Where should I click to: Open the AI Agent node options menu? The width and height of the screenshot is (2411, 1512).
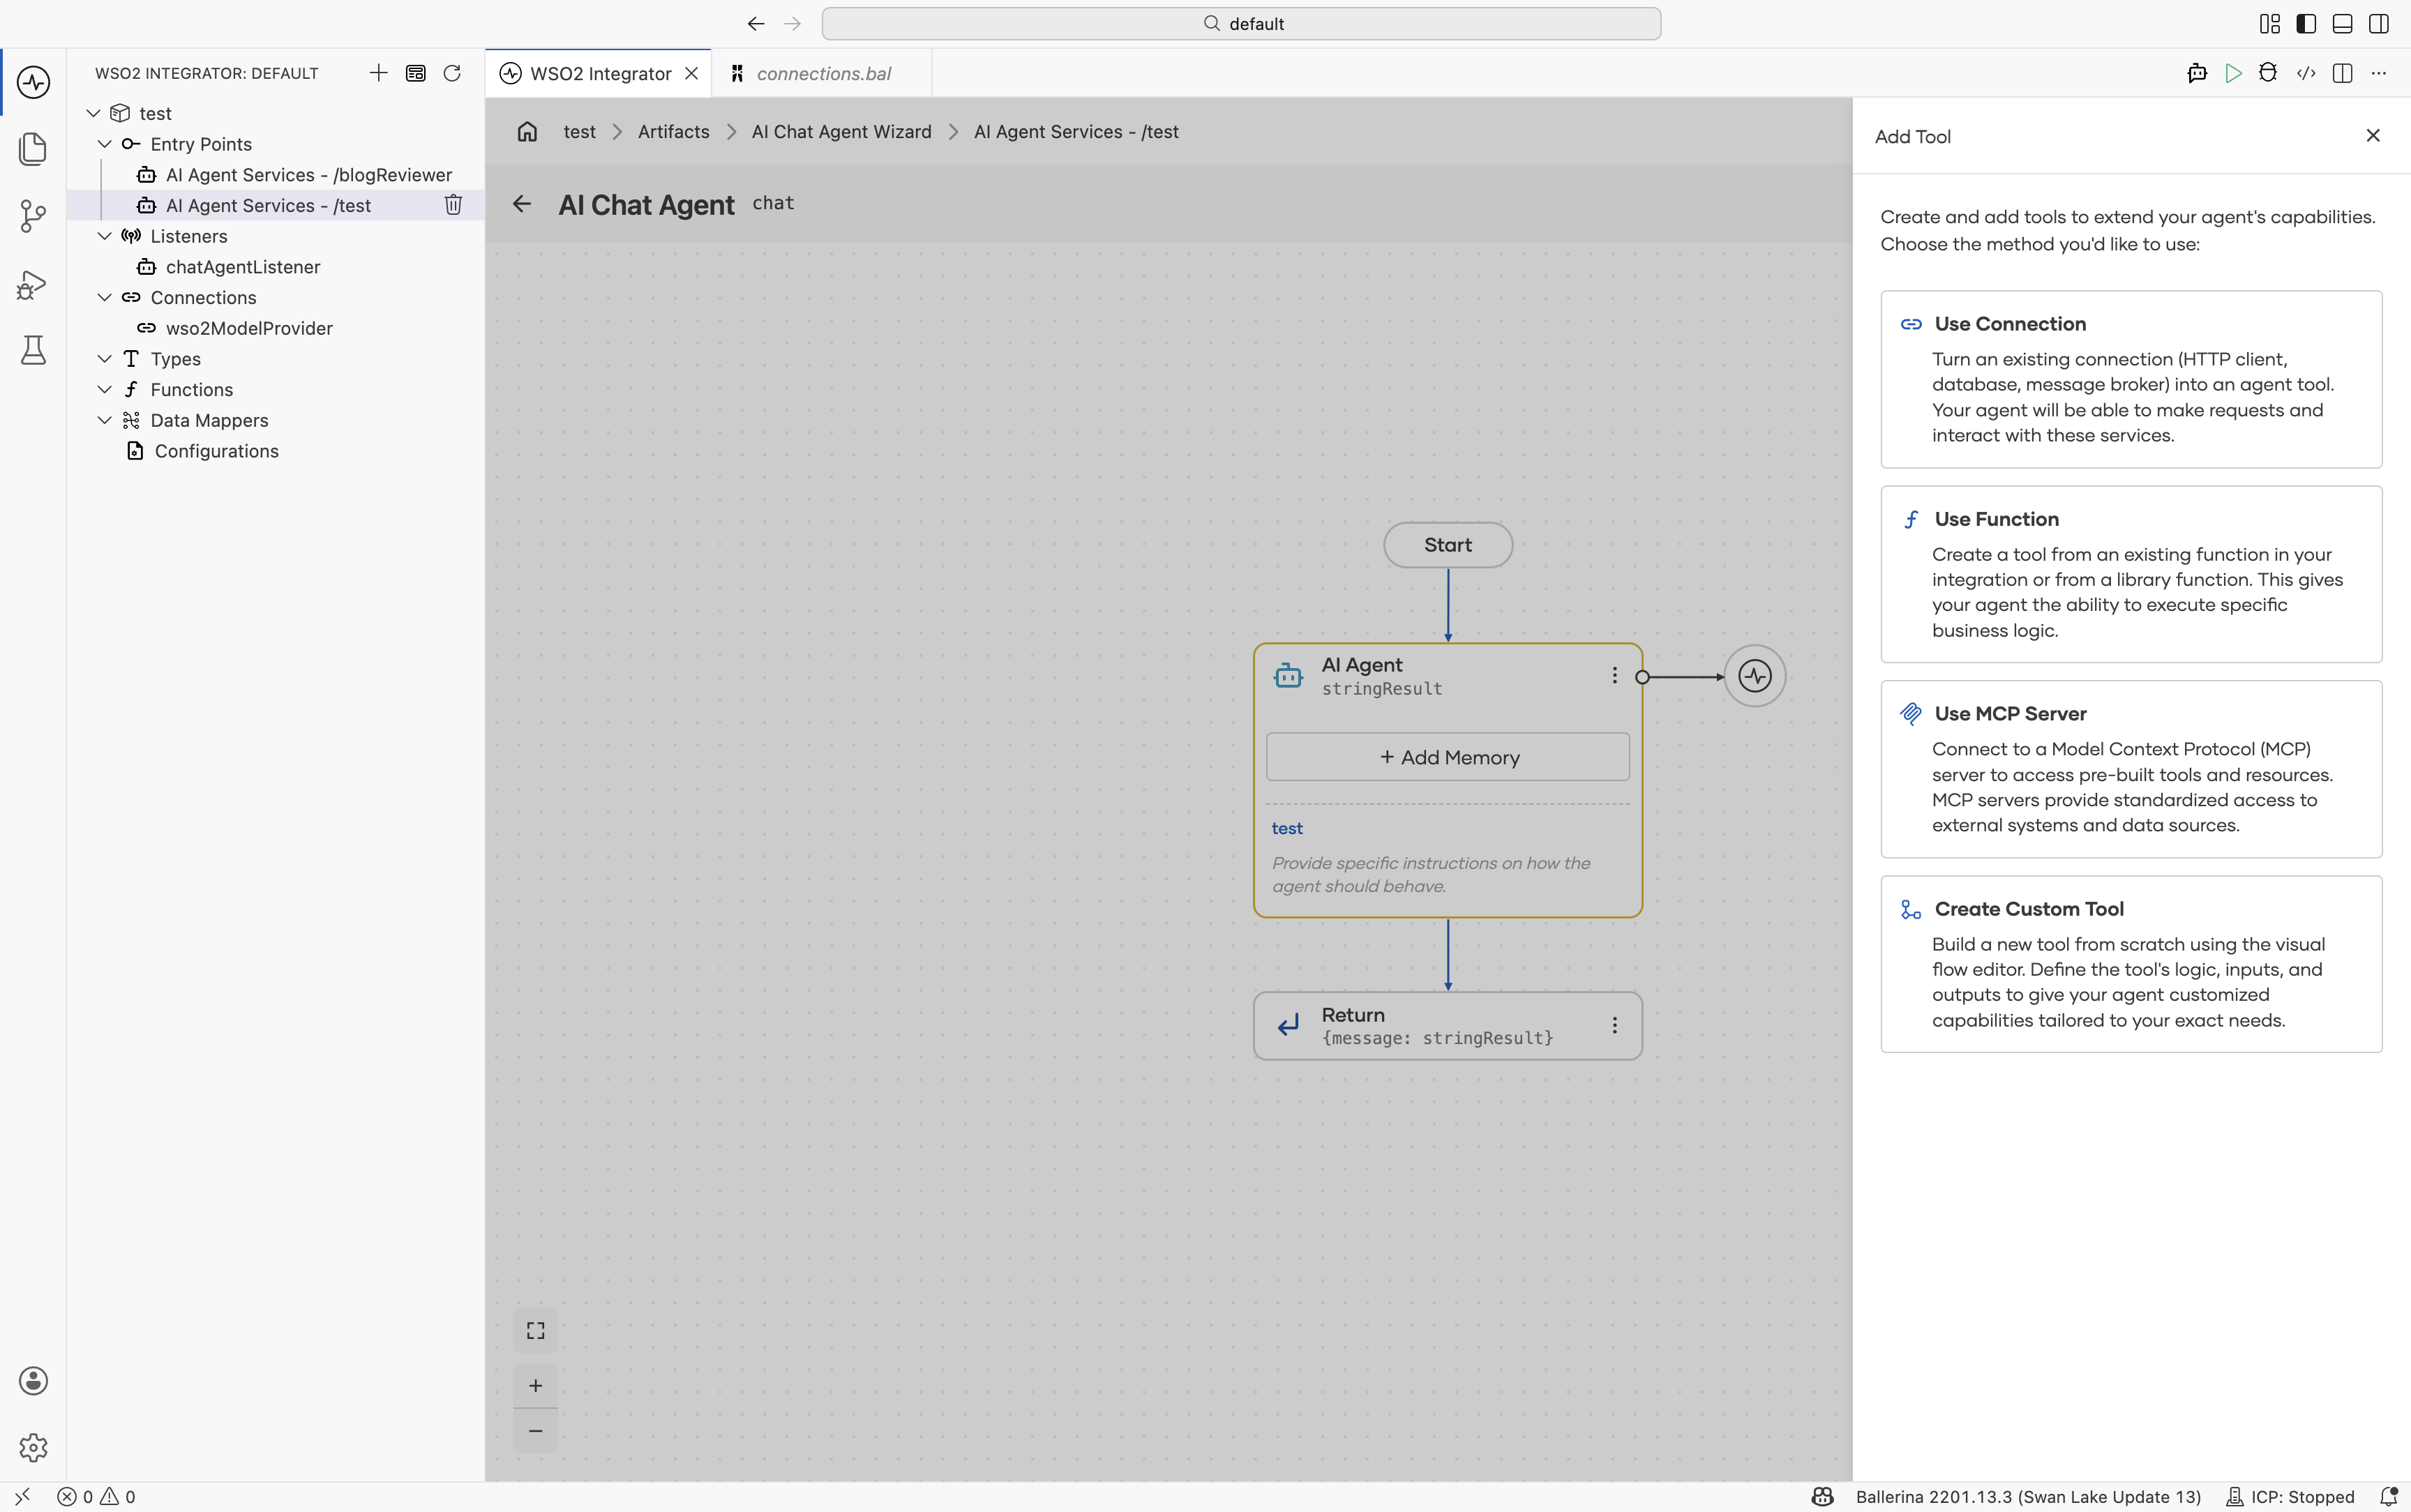click(1614, 676)
